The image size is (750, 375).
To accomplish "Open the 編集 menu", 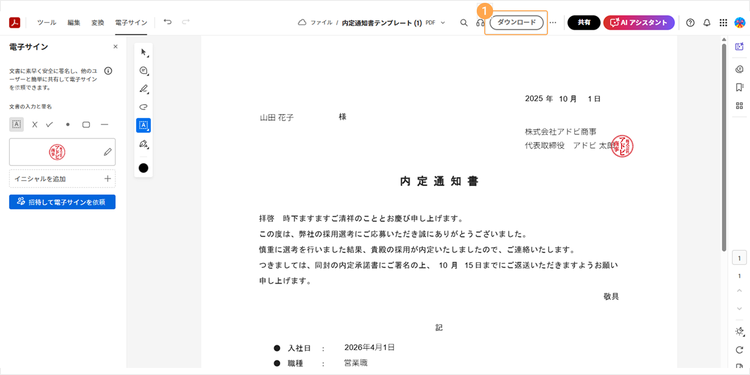I will pyautogui.click(x=74, y=22).
